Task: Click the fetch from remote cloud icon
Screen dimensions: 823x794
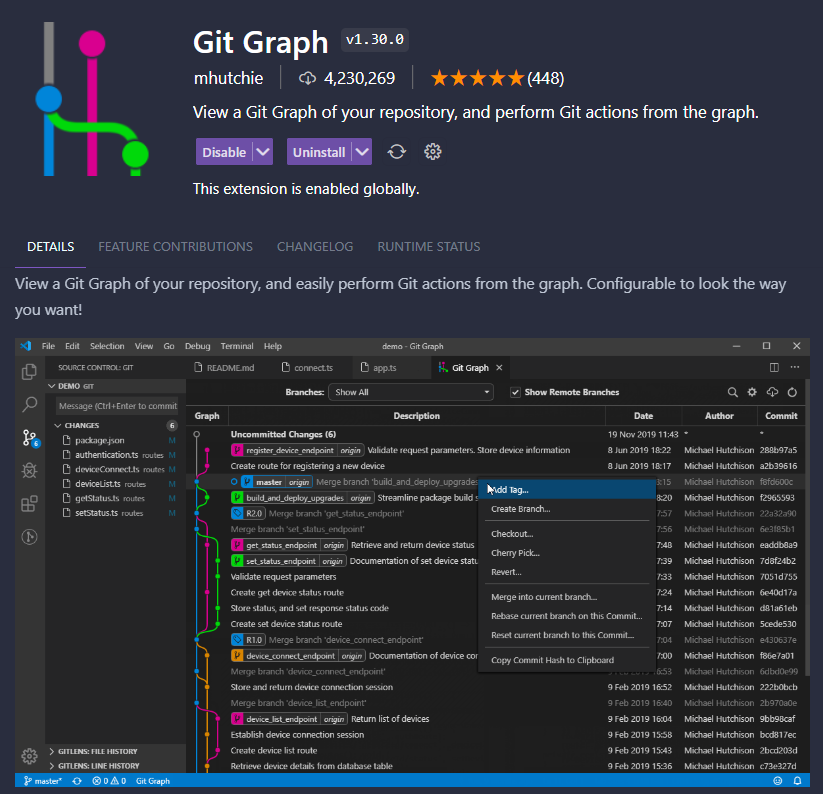Action: coord(772,392)
